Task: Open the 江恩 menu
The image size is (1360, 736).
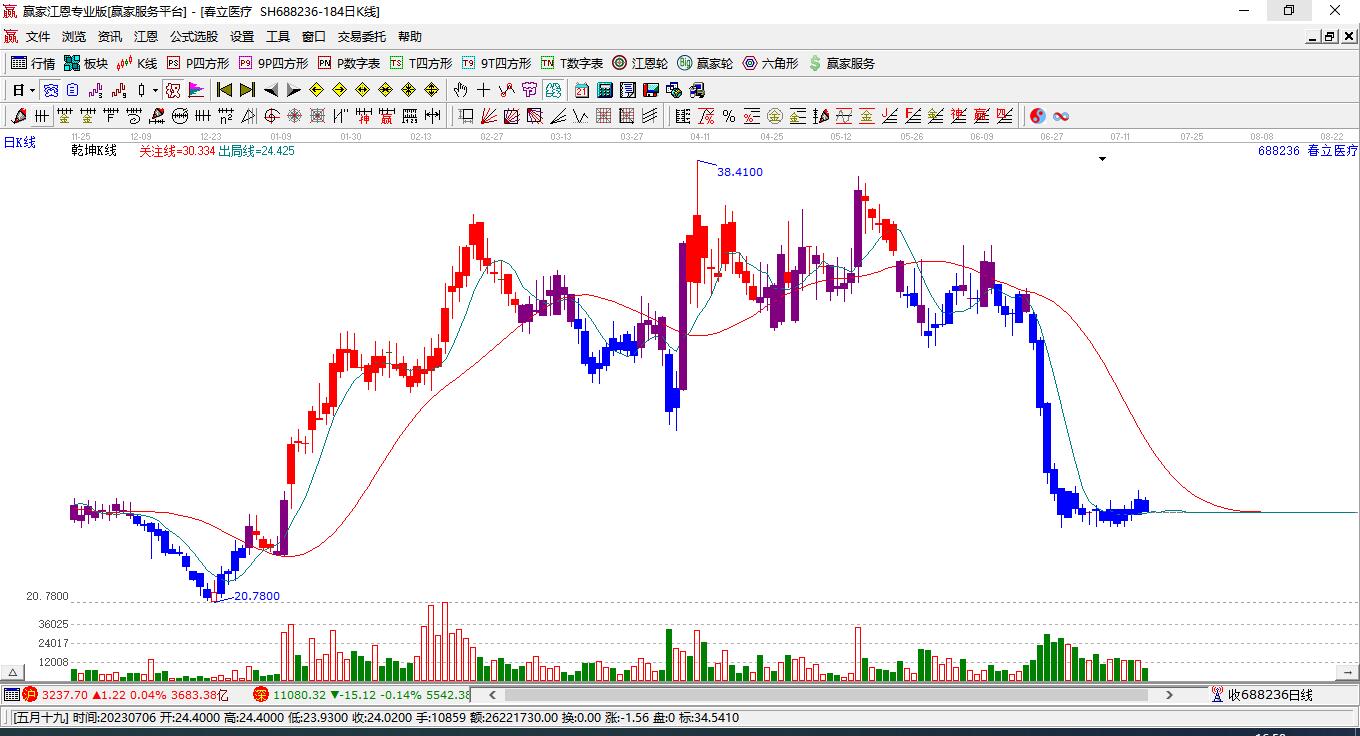Action: click(146, 37)
